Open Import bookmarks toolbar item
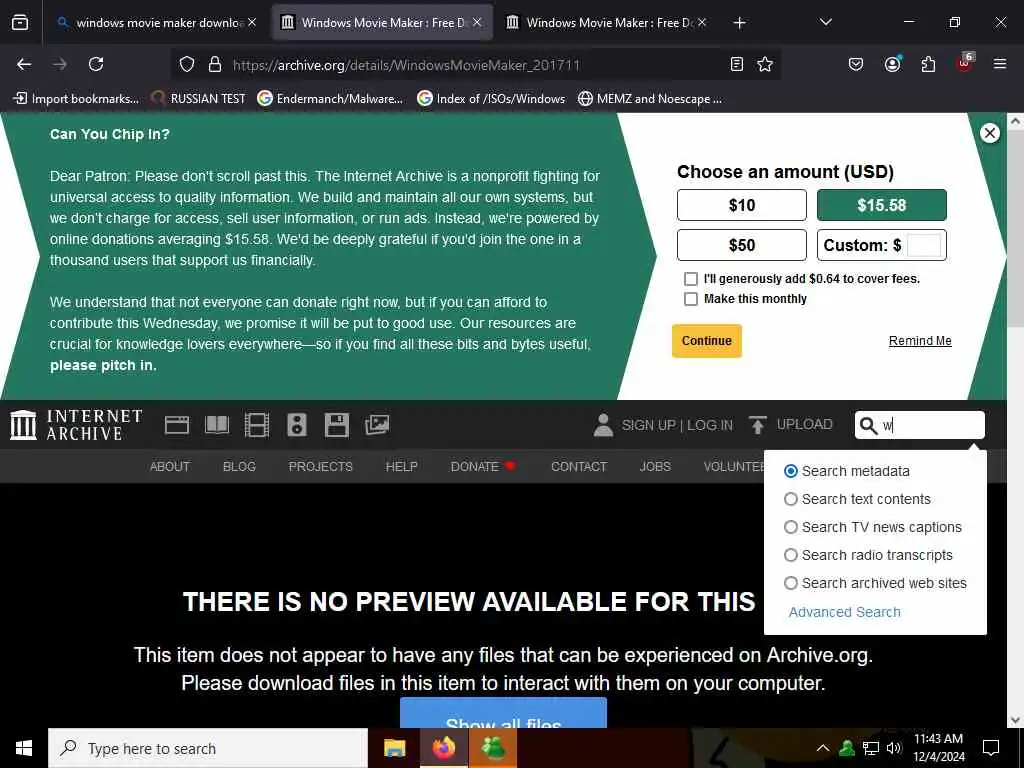The image size is (1024, 768). pos(76,99)
